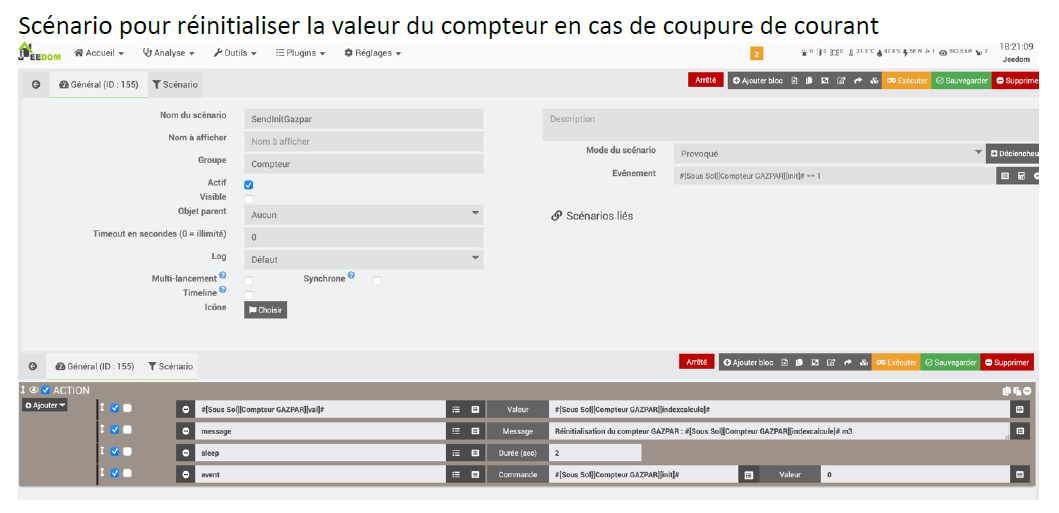Open the Réglages menu

[372, 53]
